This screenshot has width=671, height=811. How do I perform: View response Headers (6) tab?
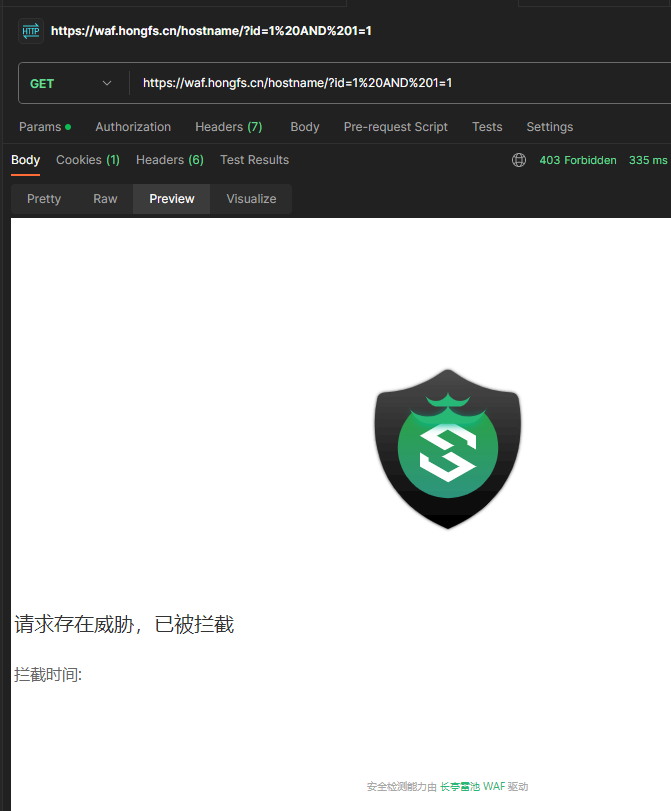pos(169,160)
